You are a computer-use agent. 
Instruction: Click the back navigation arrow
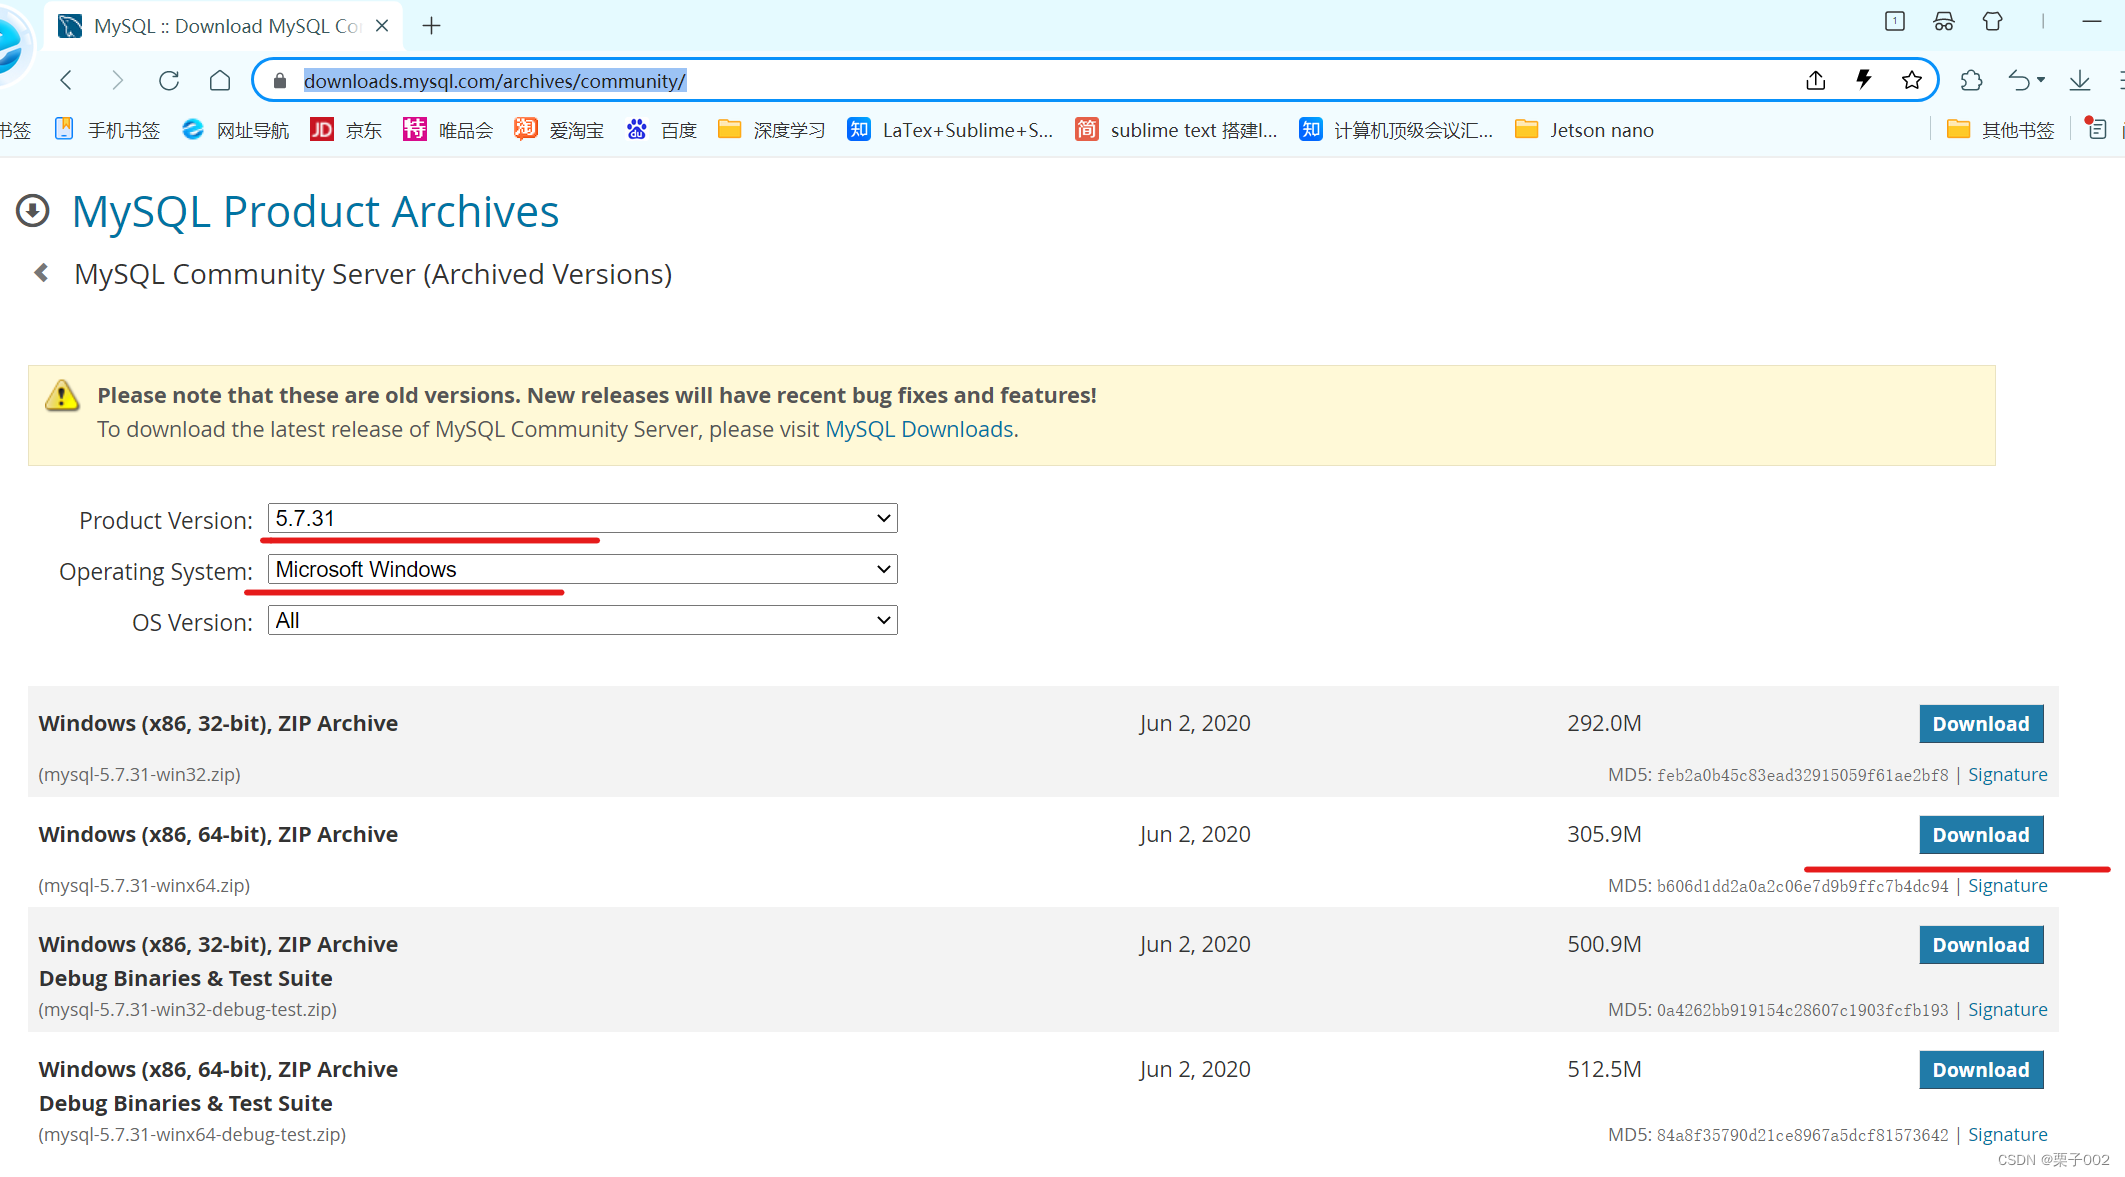[x=67, y=80]
